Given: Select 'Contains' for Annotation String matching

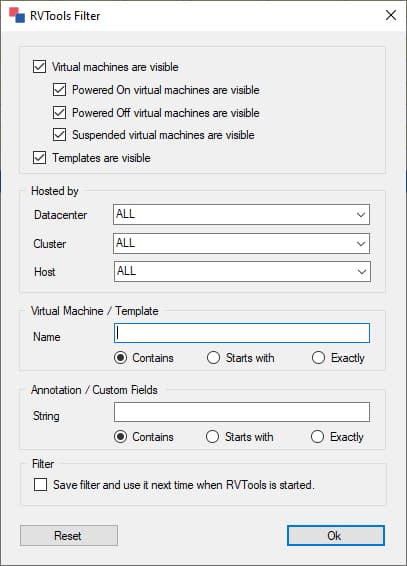Looking at the screenshot, I should click(120, 437).
